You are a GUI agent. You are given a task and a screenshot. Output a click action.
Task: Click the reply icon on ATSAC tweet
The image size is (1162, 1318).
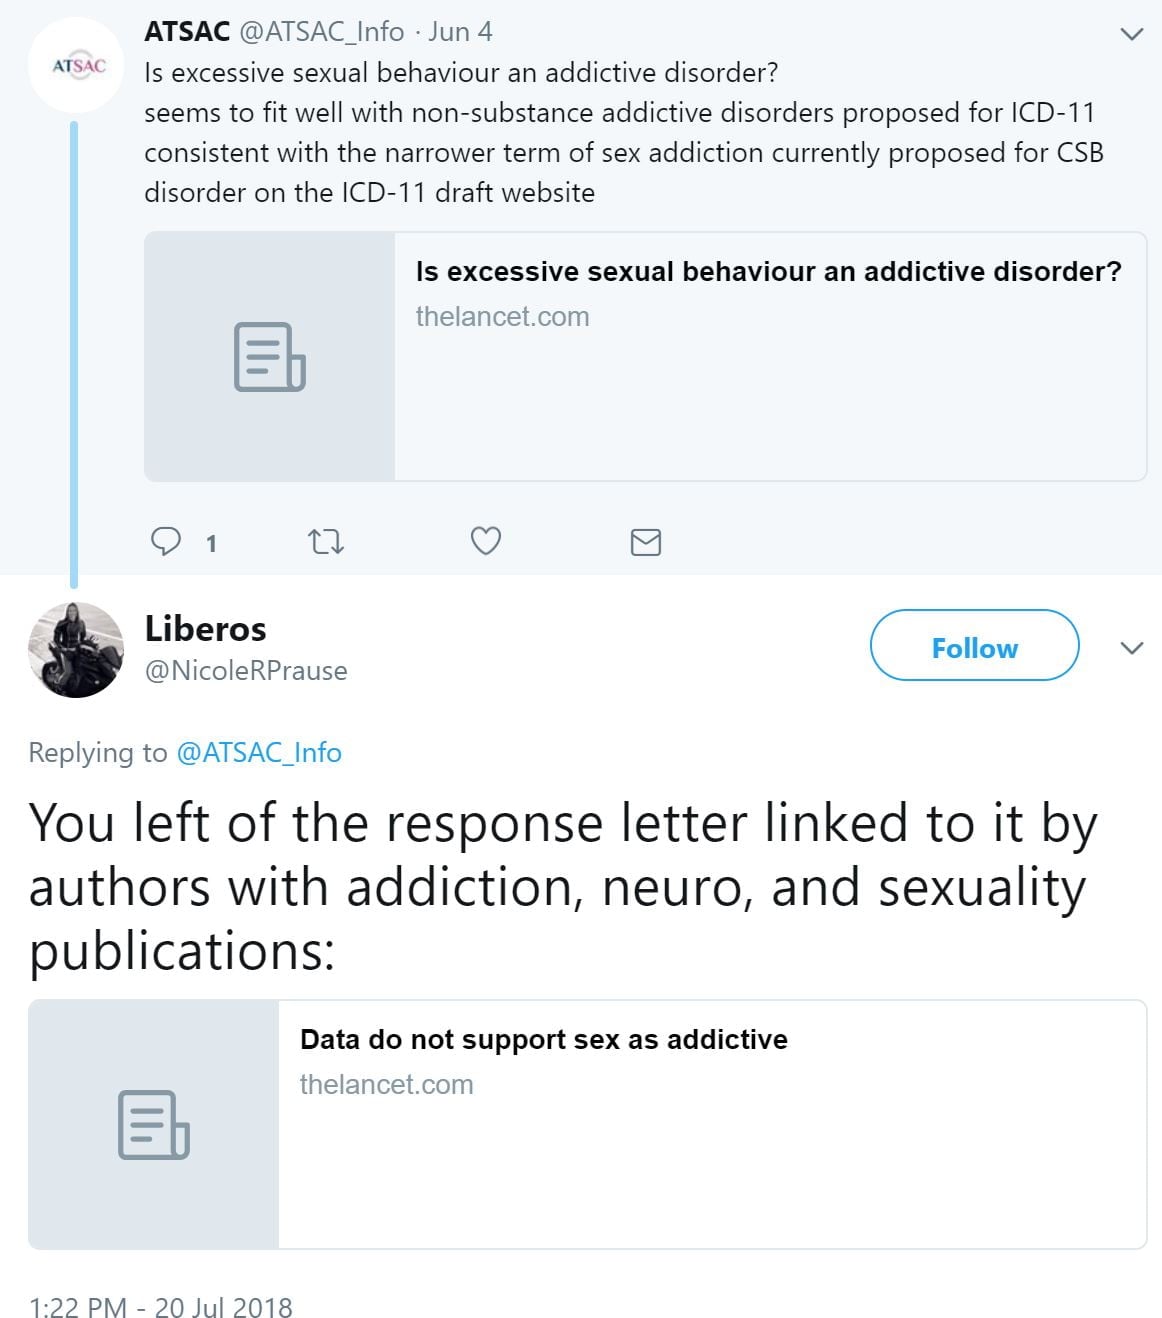coord(166,541)
